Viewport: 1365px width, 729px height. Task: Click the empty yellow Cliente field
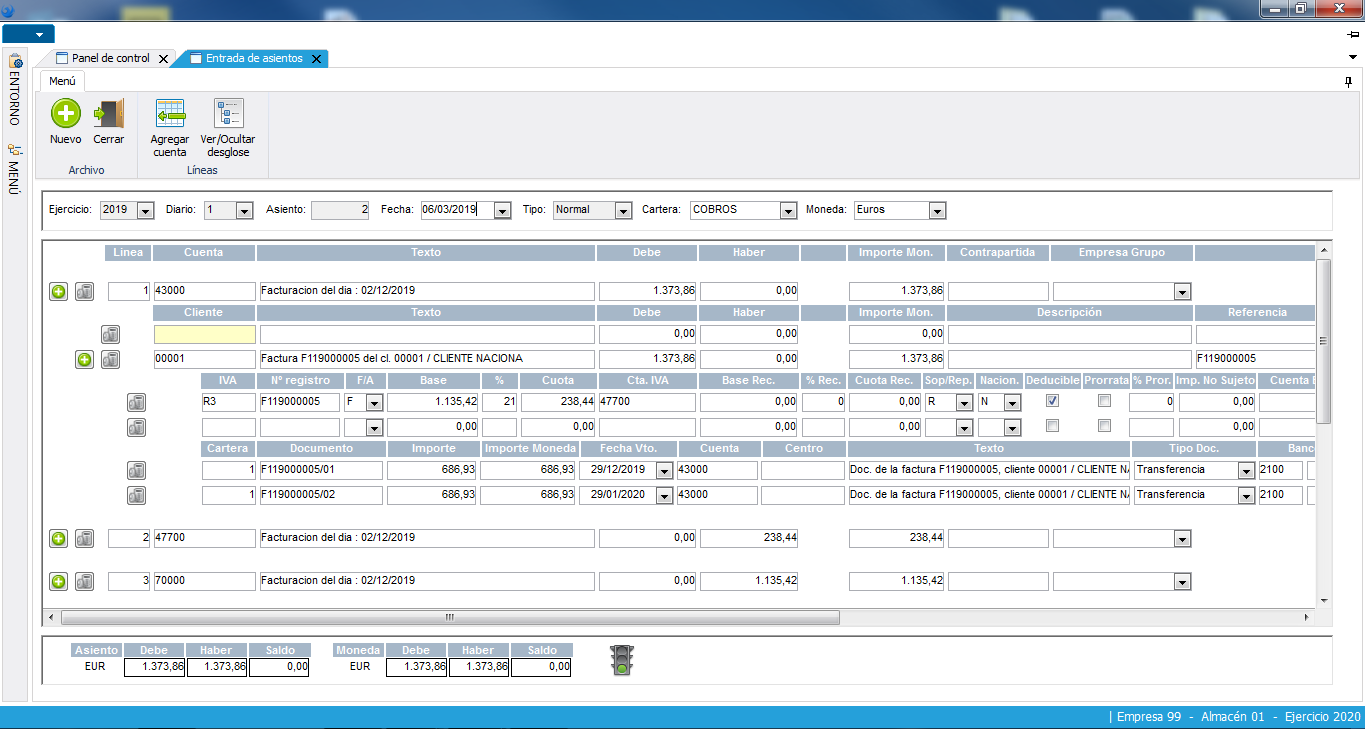pyautogui.click(x=204, y=334)
